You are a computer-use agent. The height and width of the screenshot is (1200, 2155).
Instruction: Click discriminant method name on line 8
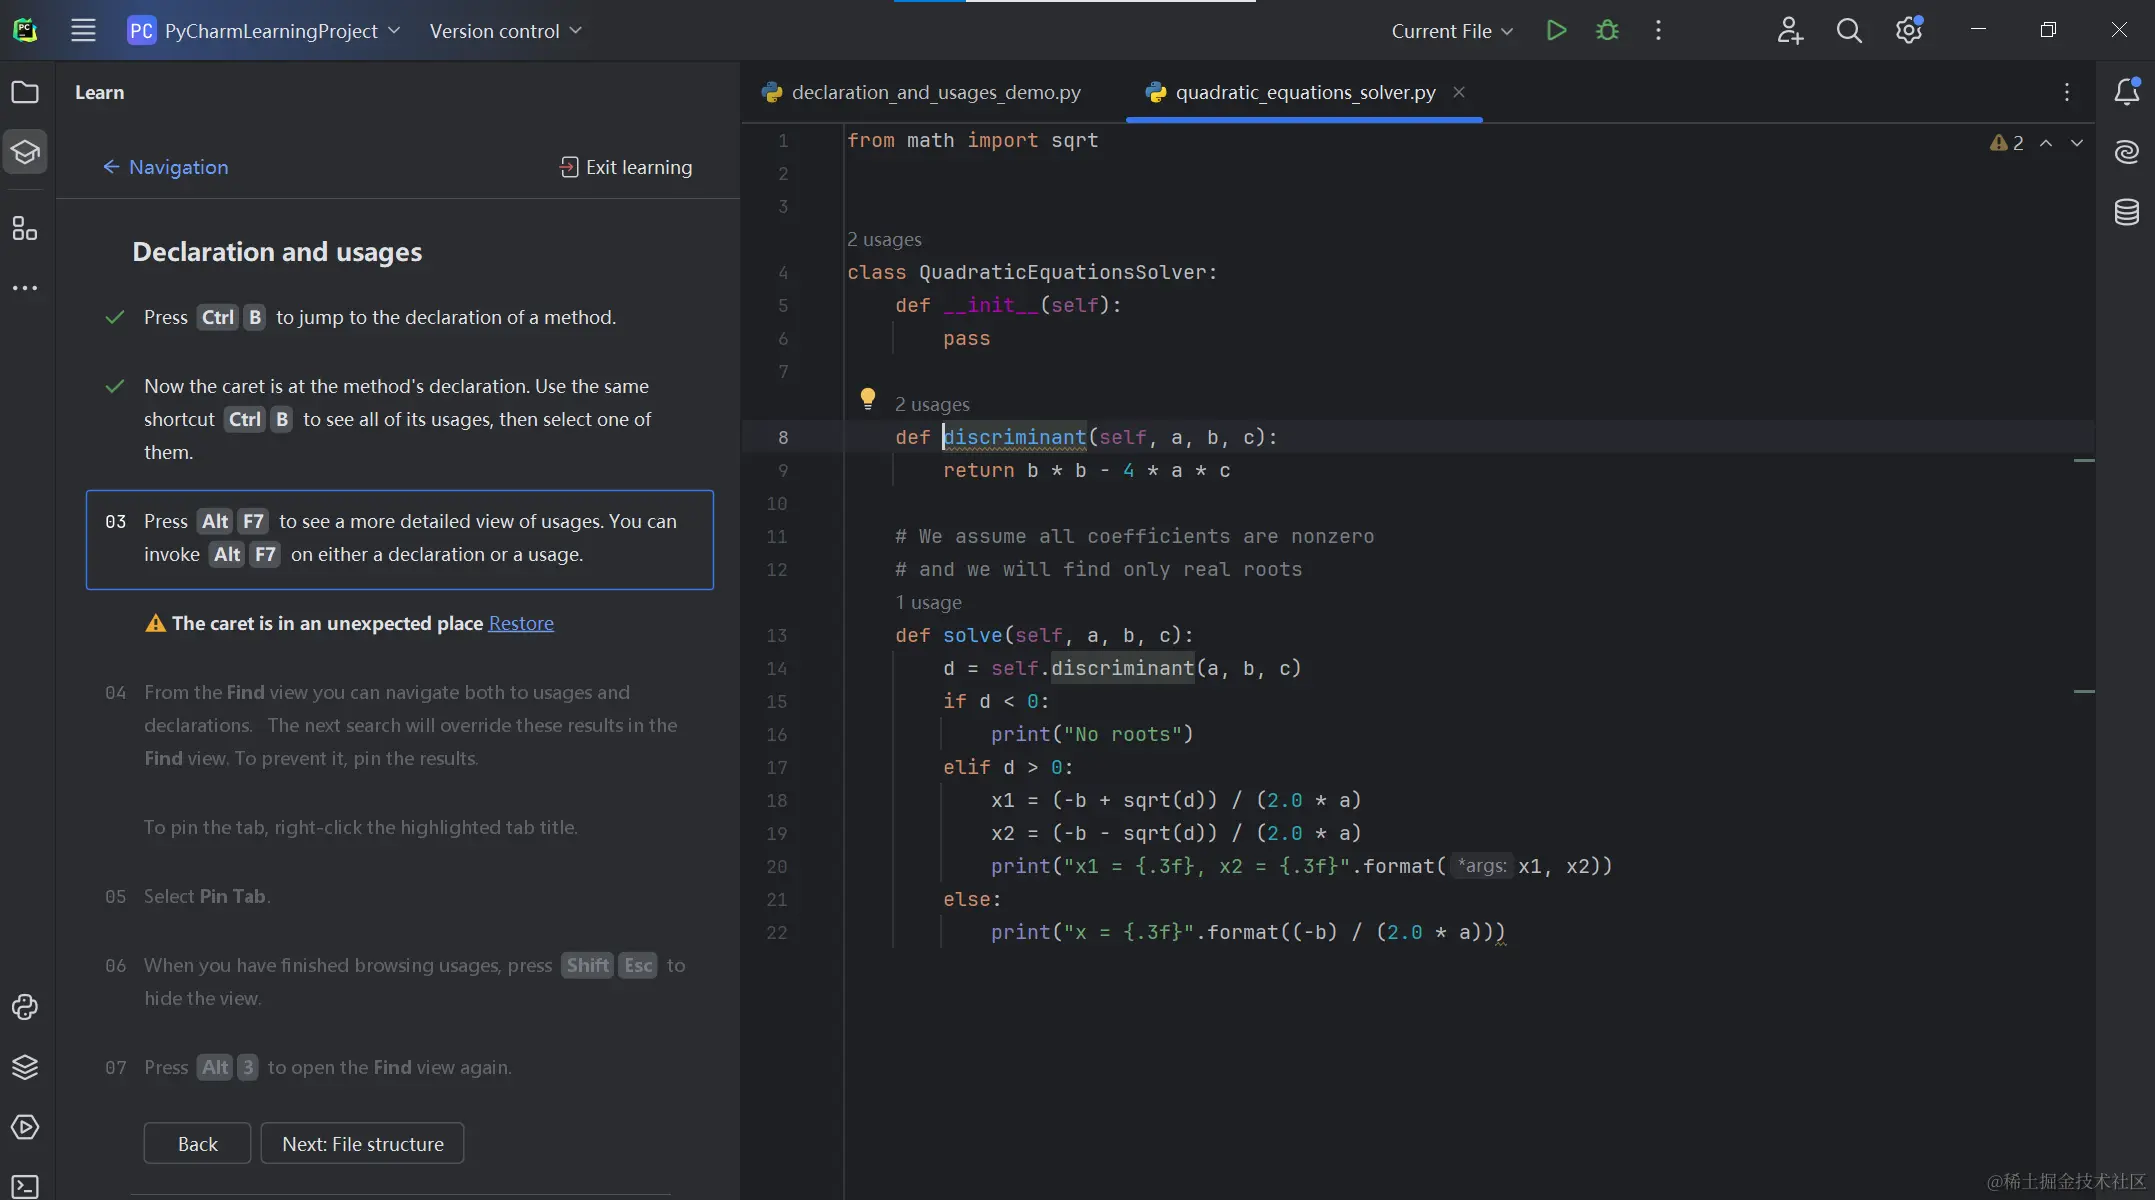point(1015,437)
